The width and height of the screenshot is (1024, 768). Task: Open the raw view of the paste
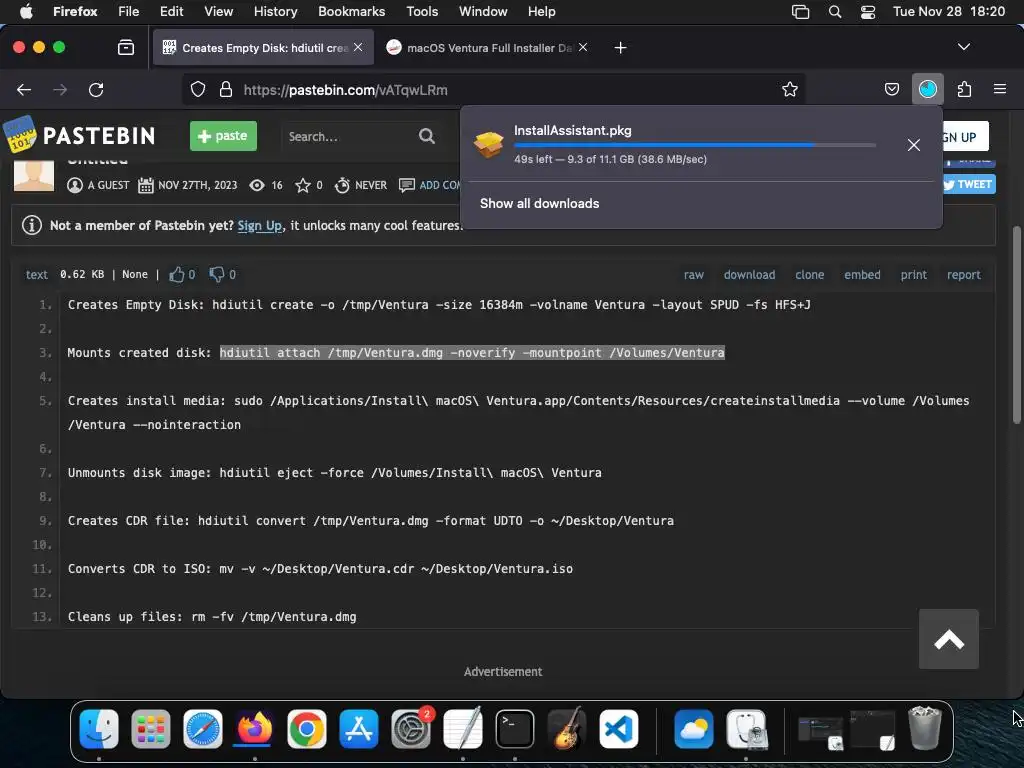694,275
